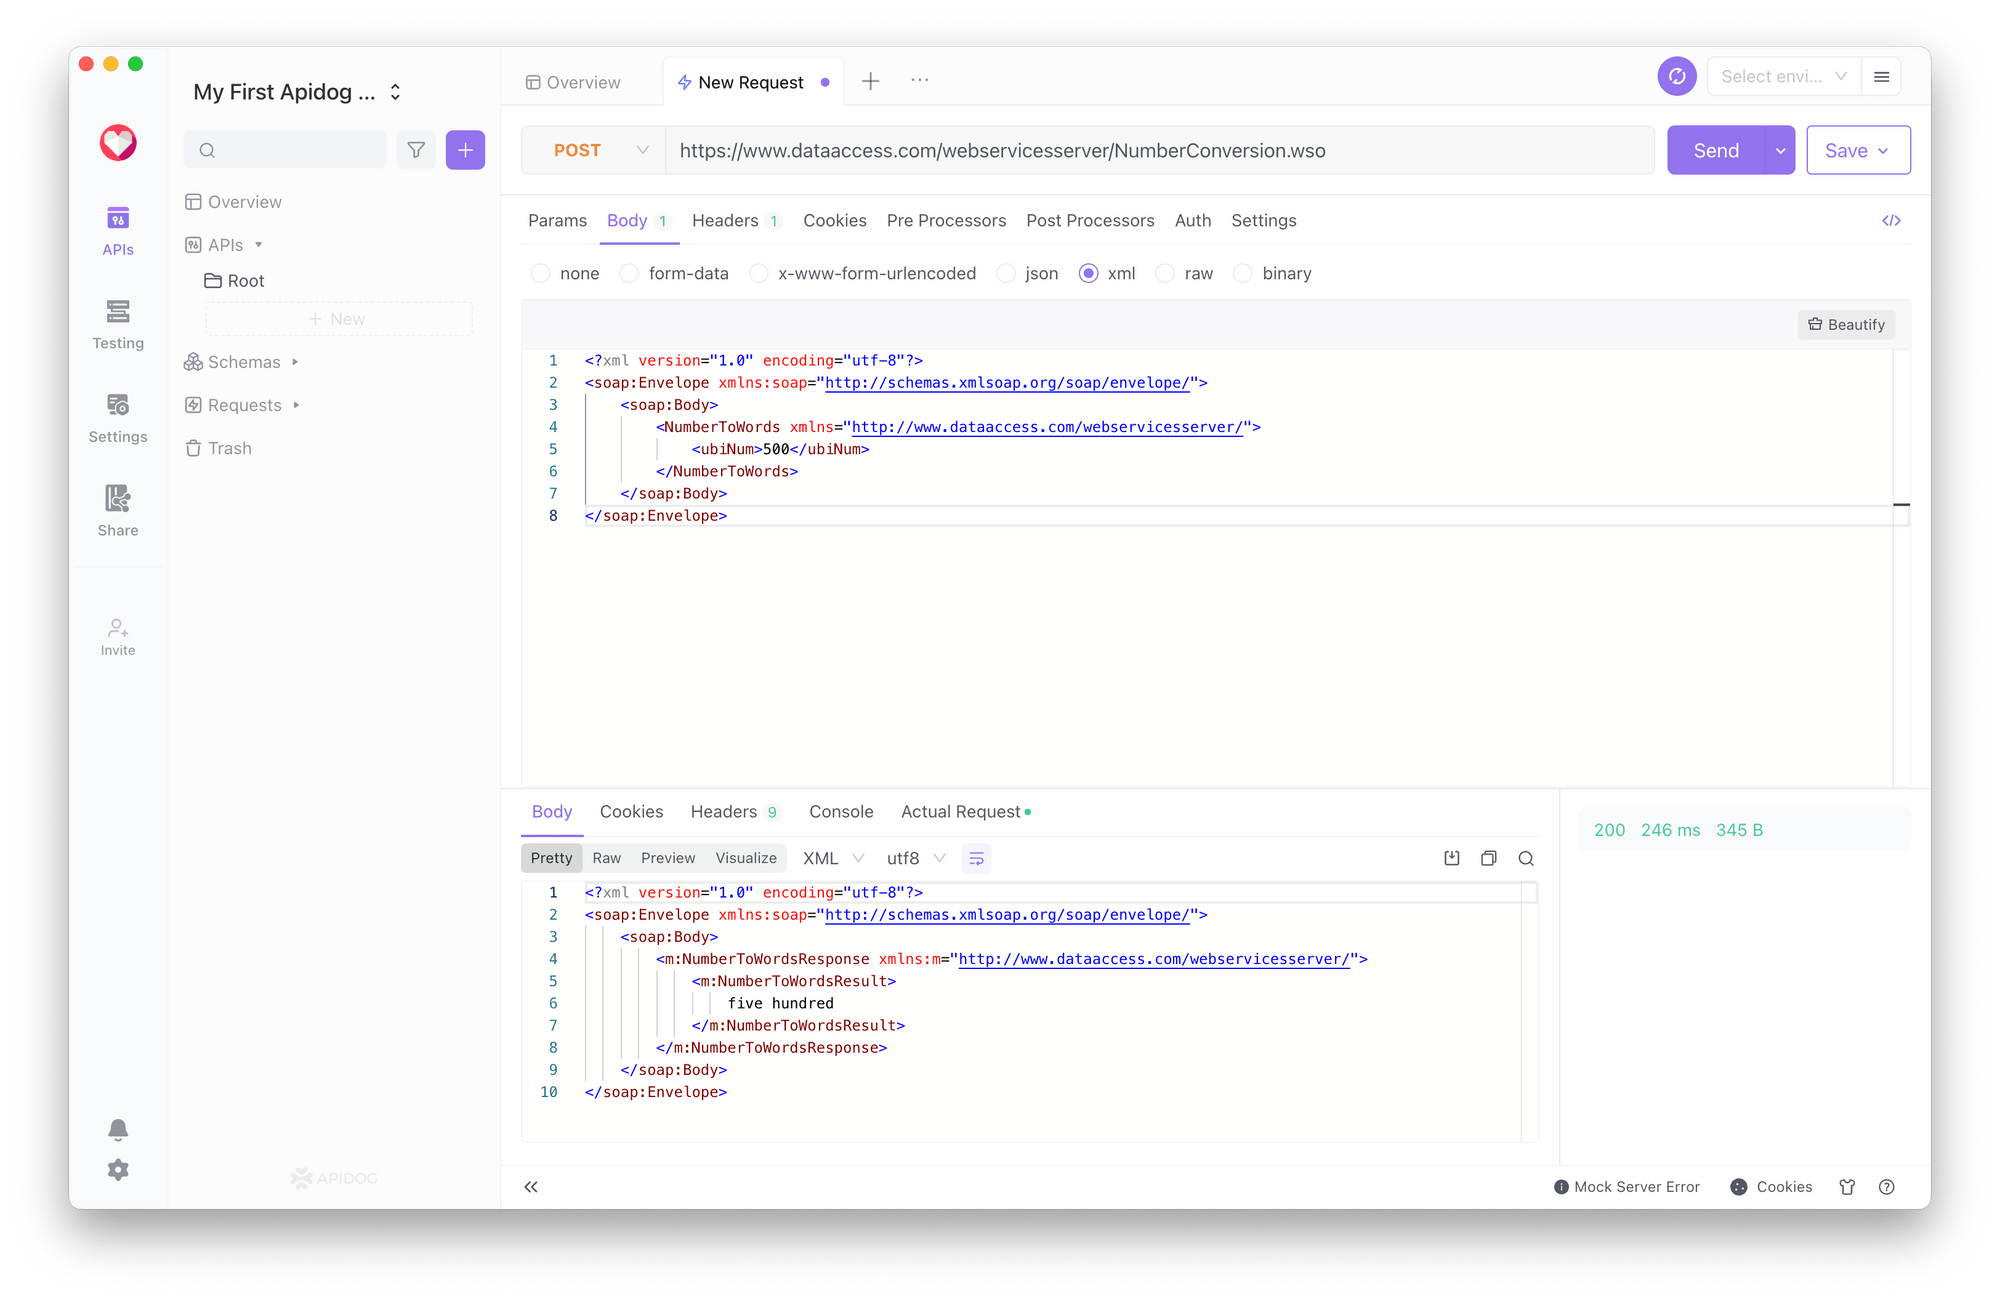Open the environment selector dropdown
Viewport: 2000px width, 1300px height.
[1783, 77]
